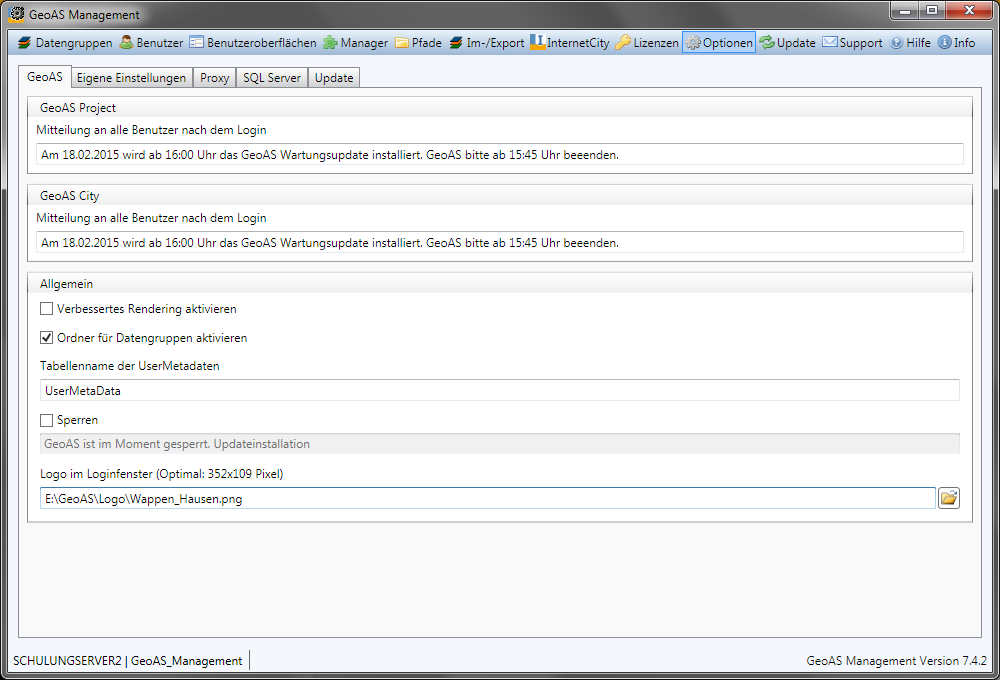Open the Support envelope icon
This screenshot has height=680, width=1000.
[x=830, y=42]
